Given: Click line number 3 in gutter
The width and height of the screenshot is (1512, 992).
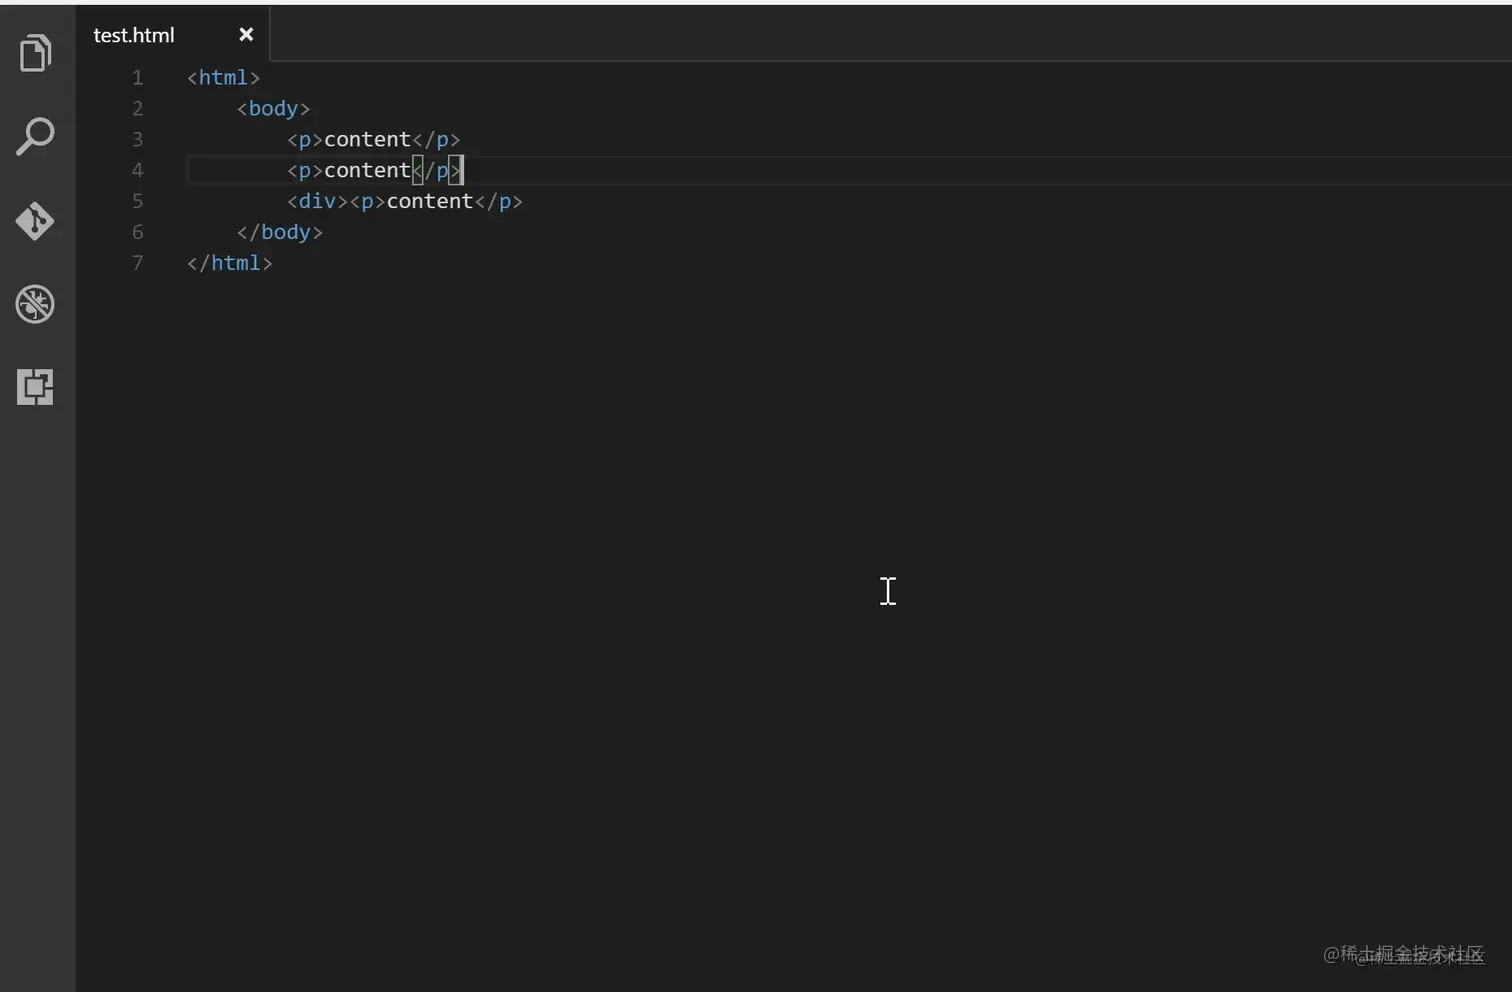Looking at the screenshot, I should pos(138,140).
